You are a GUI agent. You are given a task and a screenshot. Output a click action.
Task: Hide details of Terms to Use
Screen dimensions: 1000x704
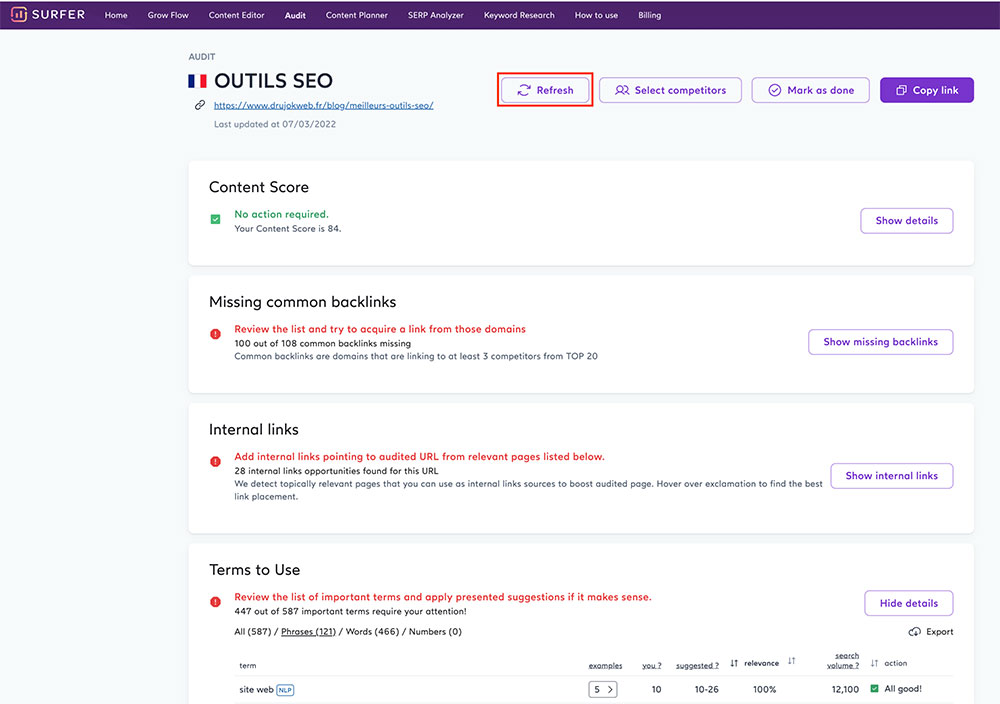tap(908, 603)
